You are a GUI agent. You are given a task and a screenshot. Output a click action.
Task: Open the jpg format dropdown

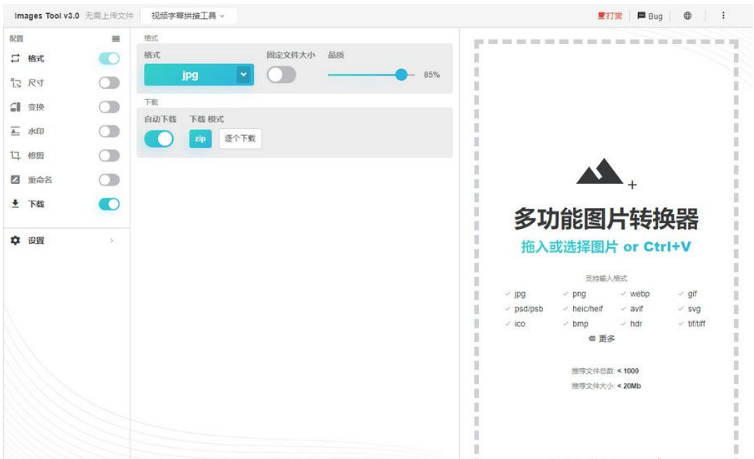[x=243, y=75]
